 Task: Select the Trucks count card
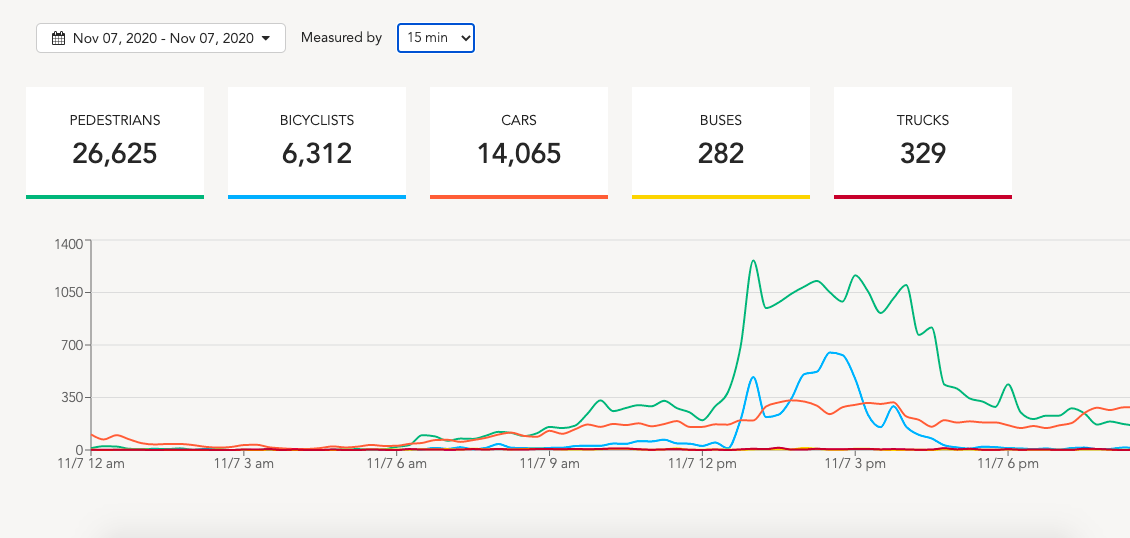point(923,140)
